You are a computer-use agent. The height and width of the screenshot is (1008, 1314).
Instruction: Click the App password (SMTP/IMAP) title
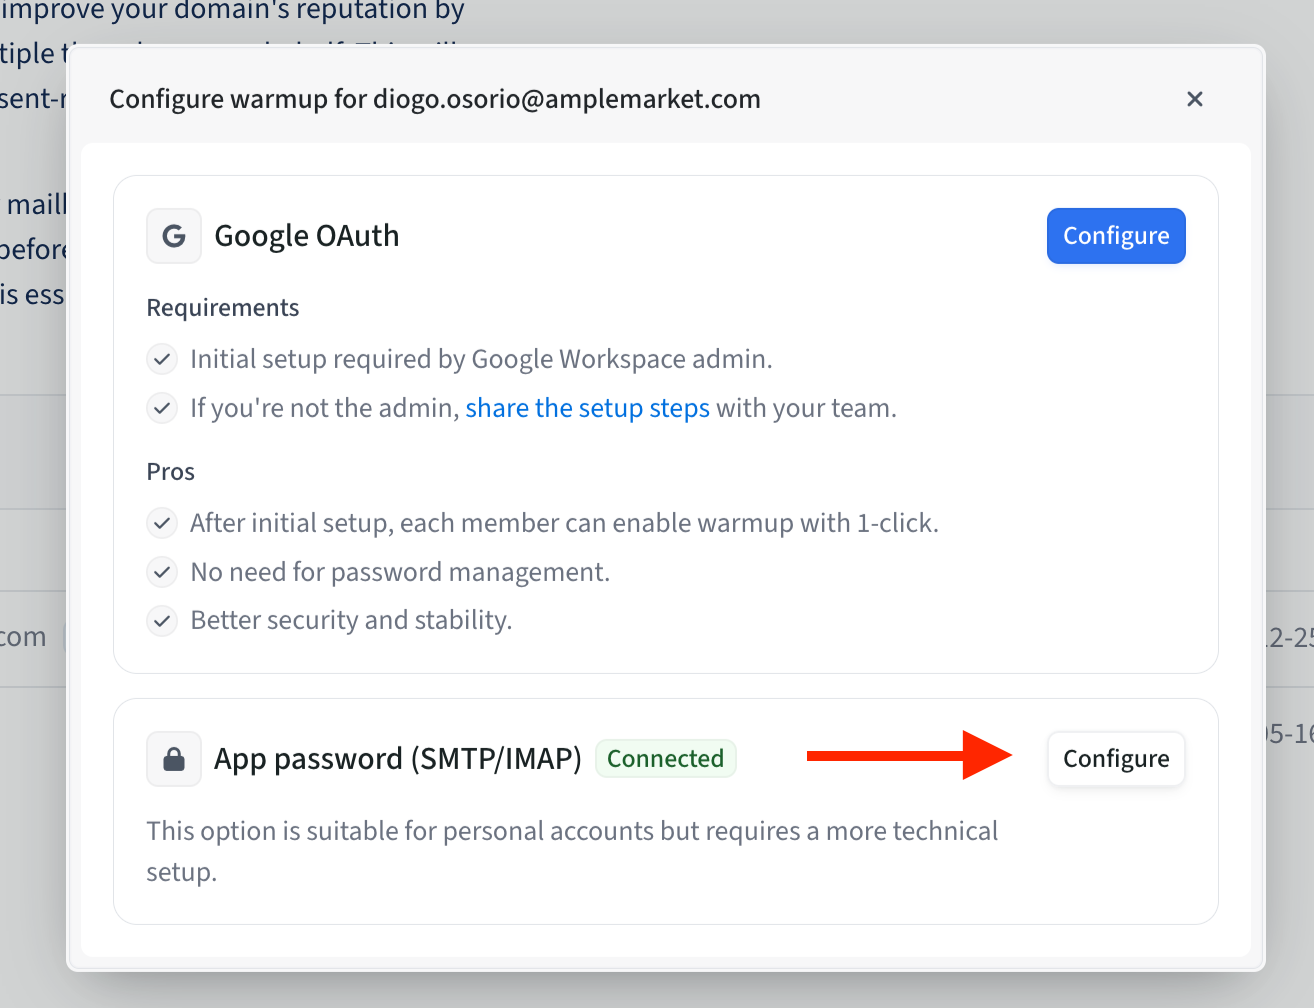tap(398, 759)
